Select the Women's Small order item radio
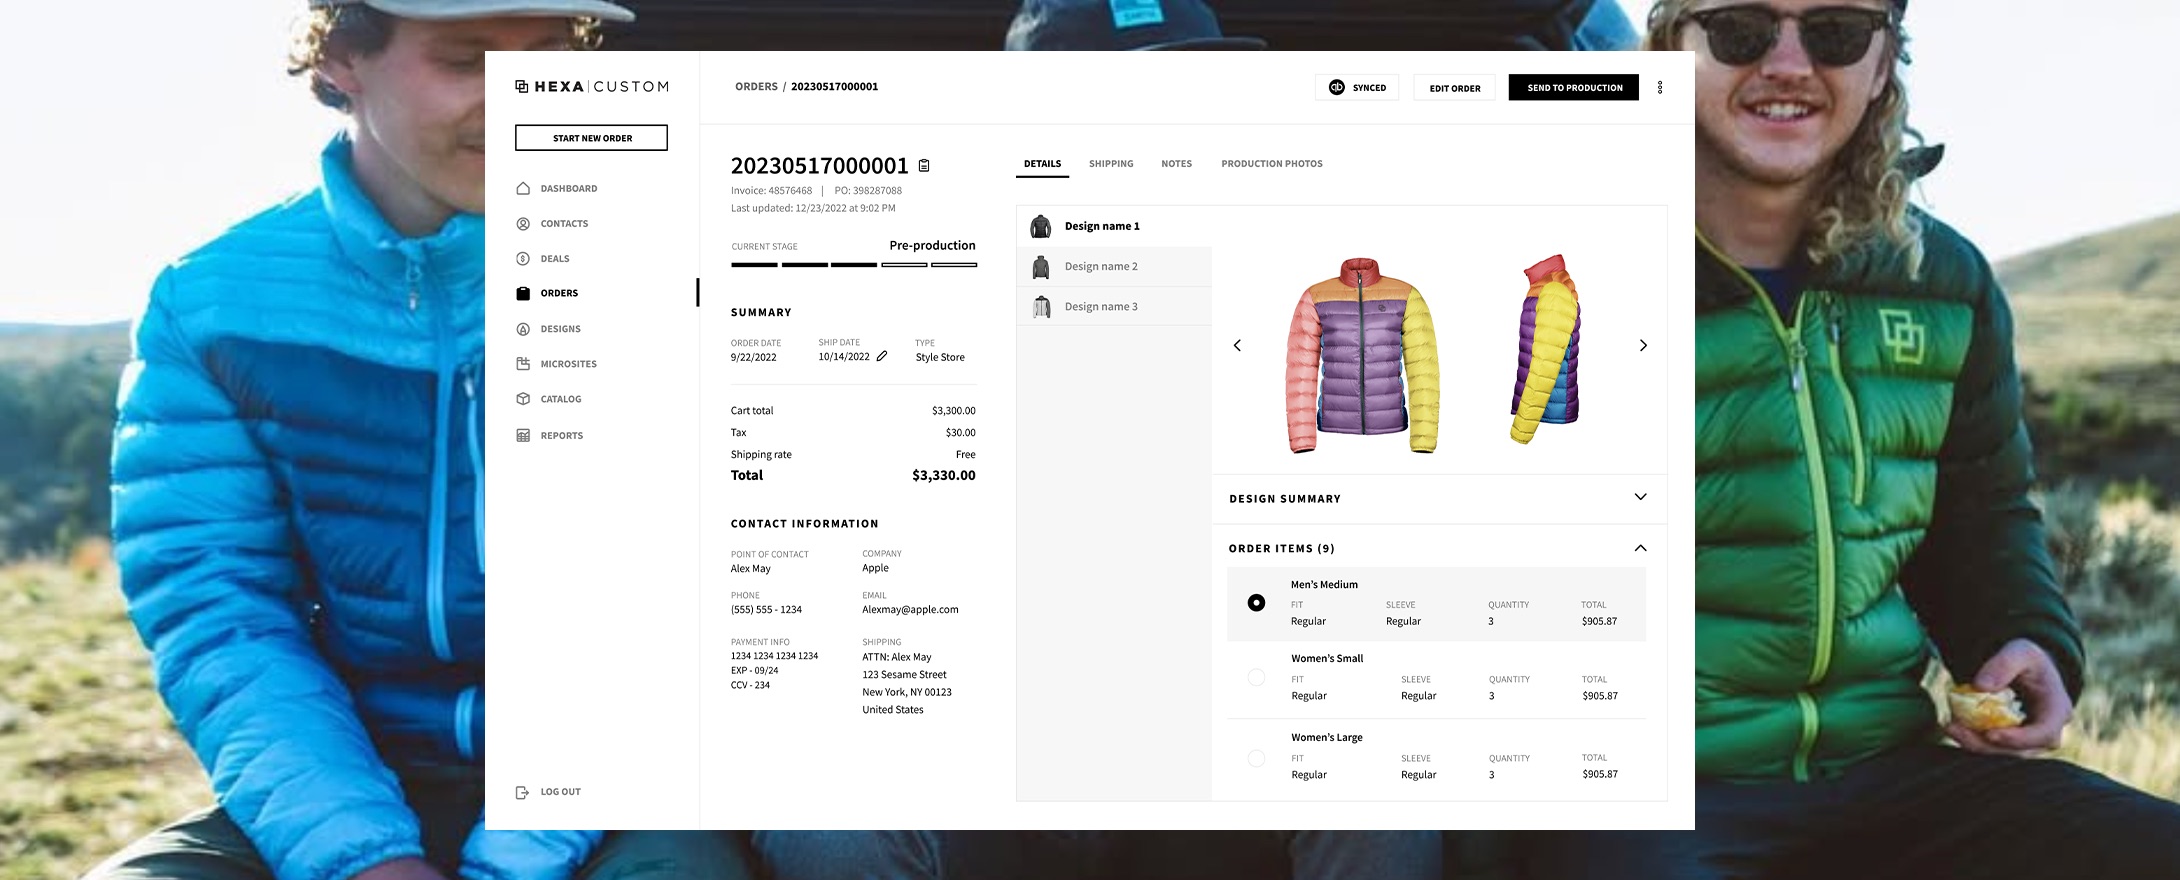Image resolution: width=2180 pixels, height=880 pixels. (1256, 678)
